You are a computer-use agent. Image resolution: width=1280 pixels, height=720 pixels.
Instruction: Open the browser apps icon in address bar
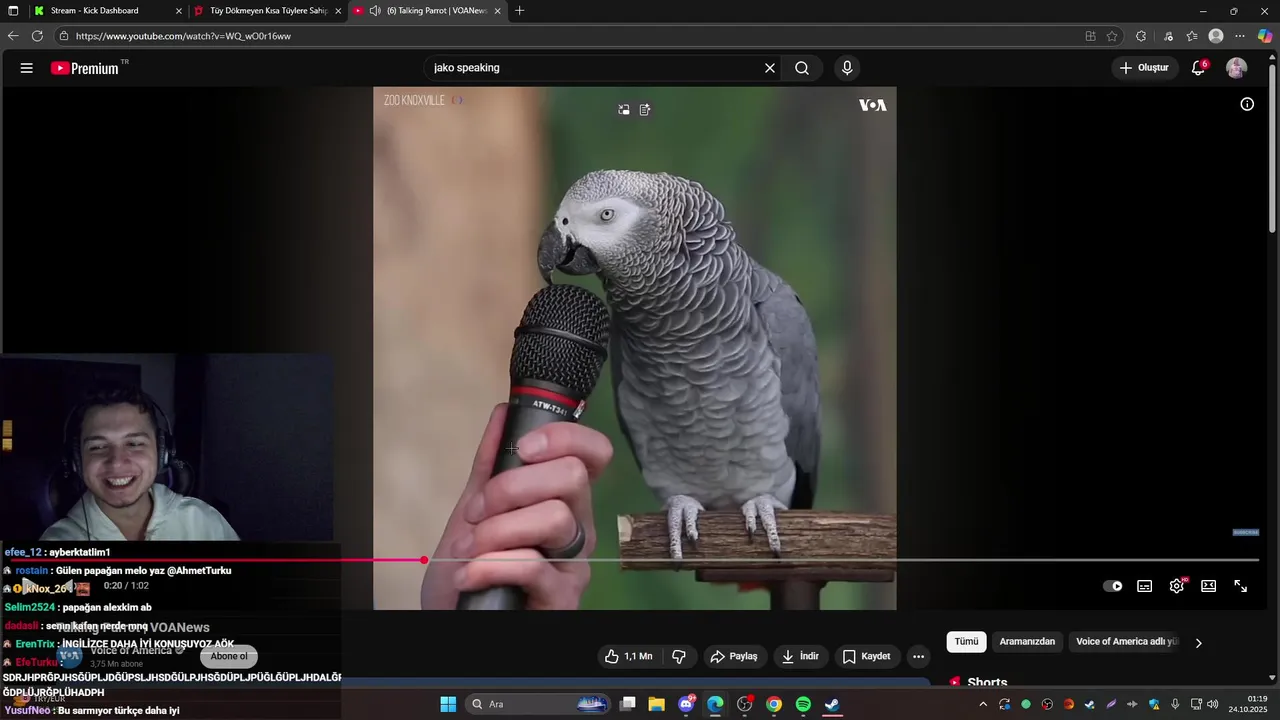pos(1090,36)
